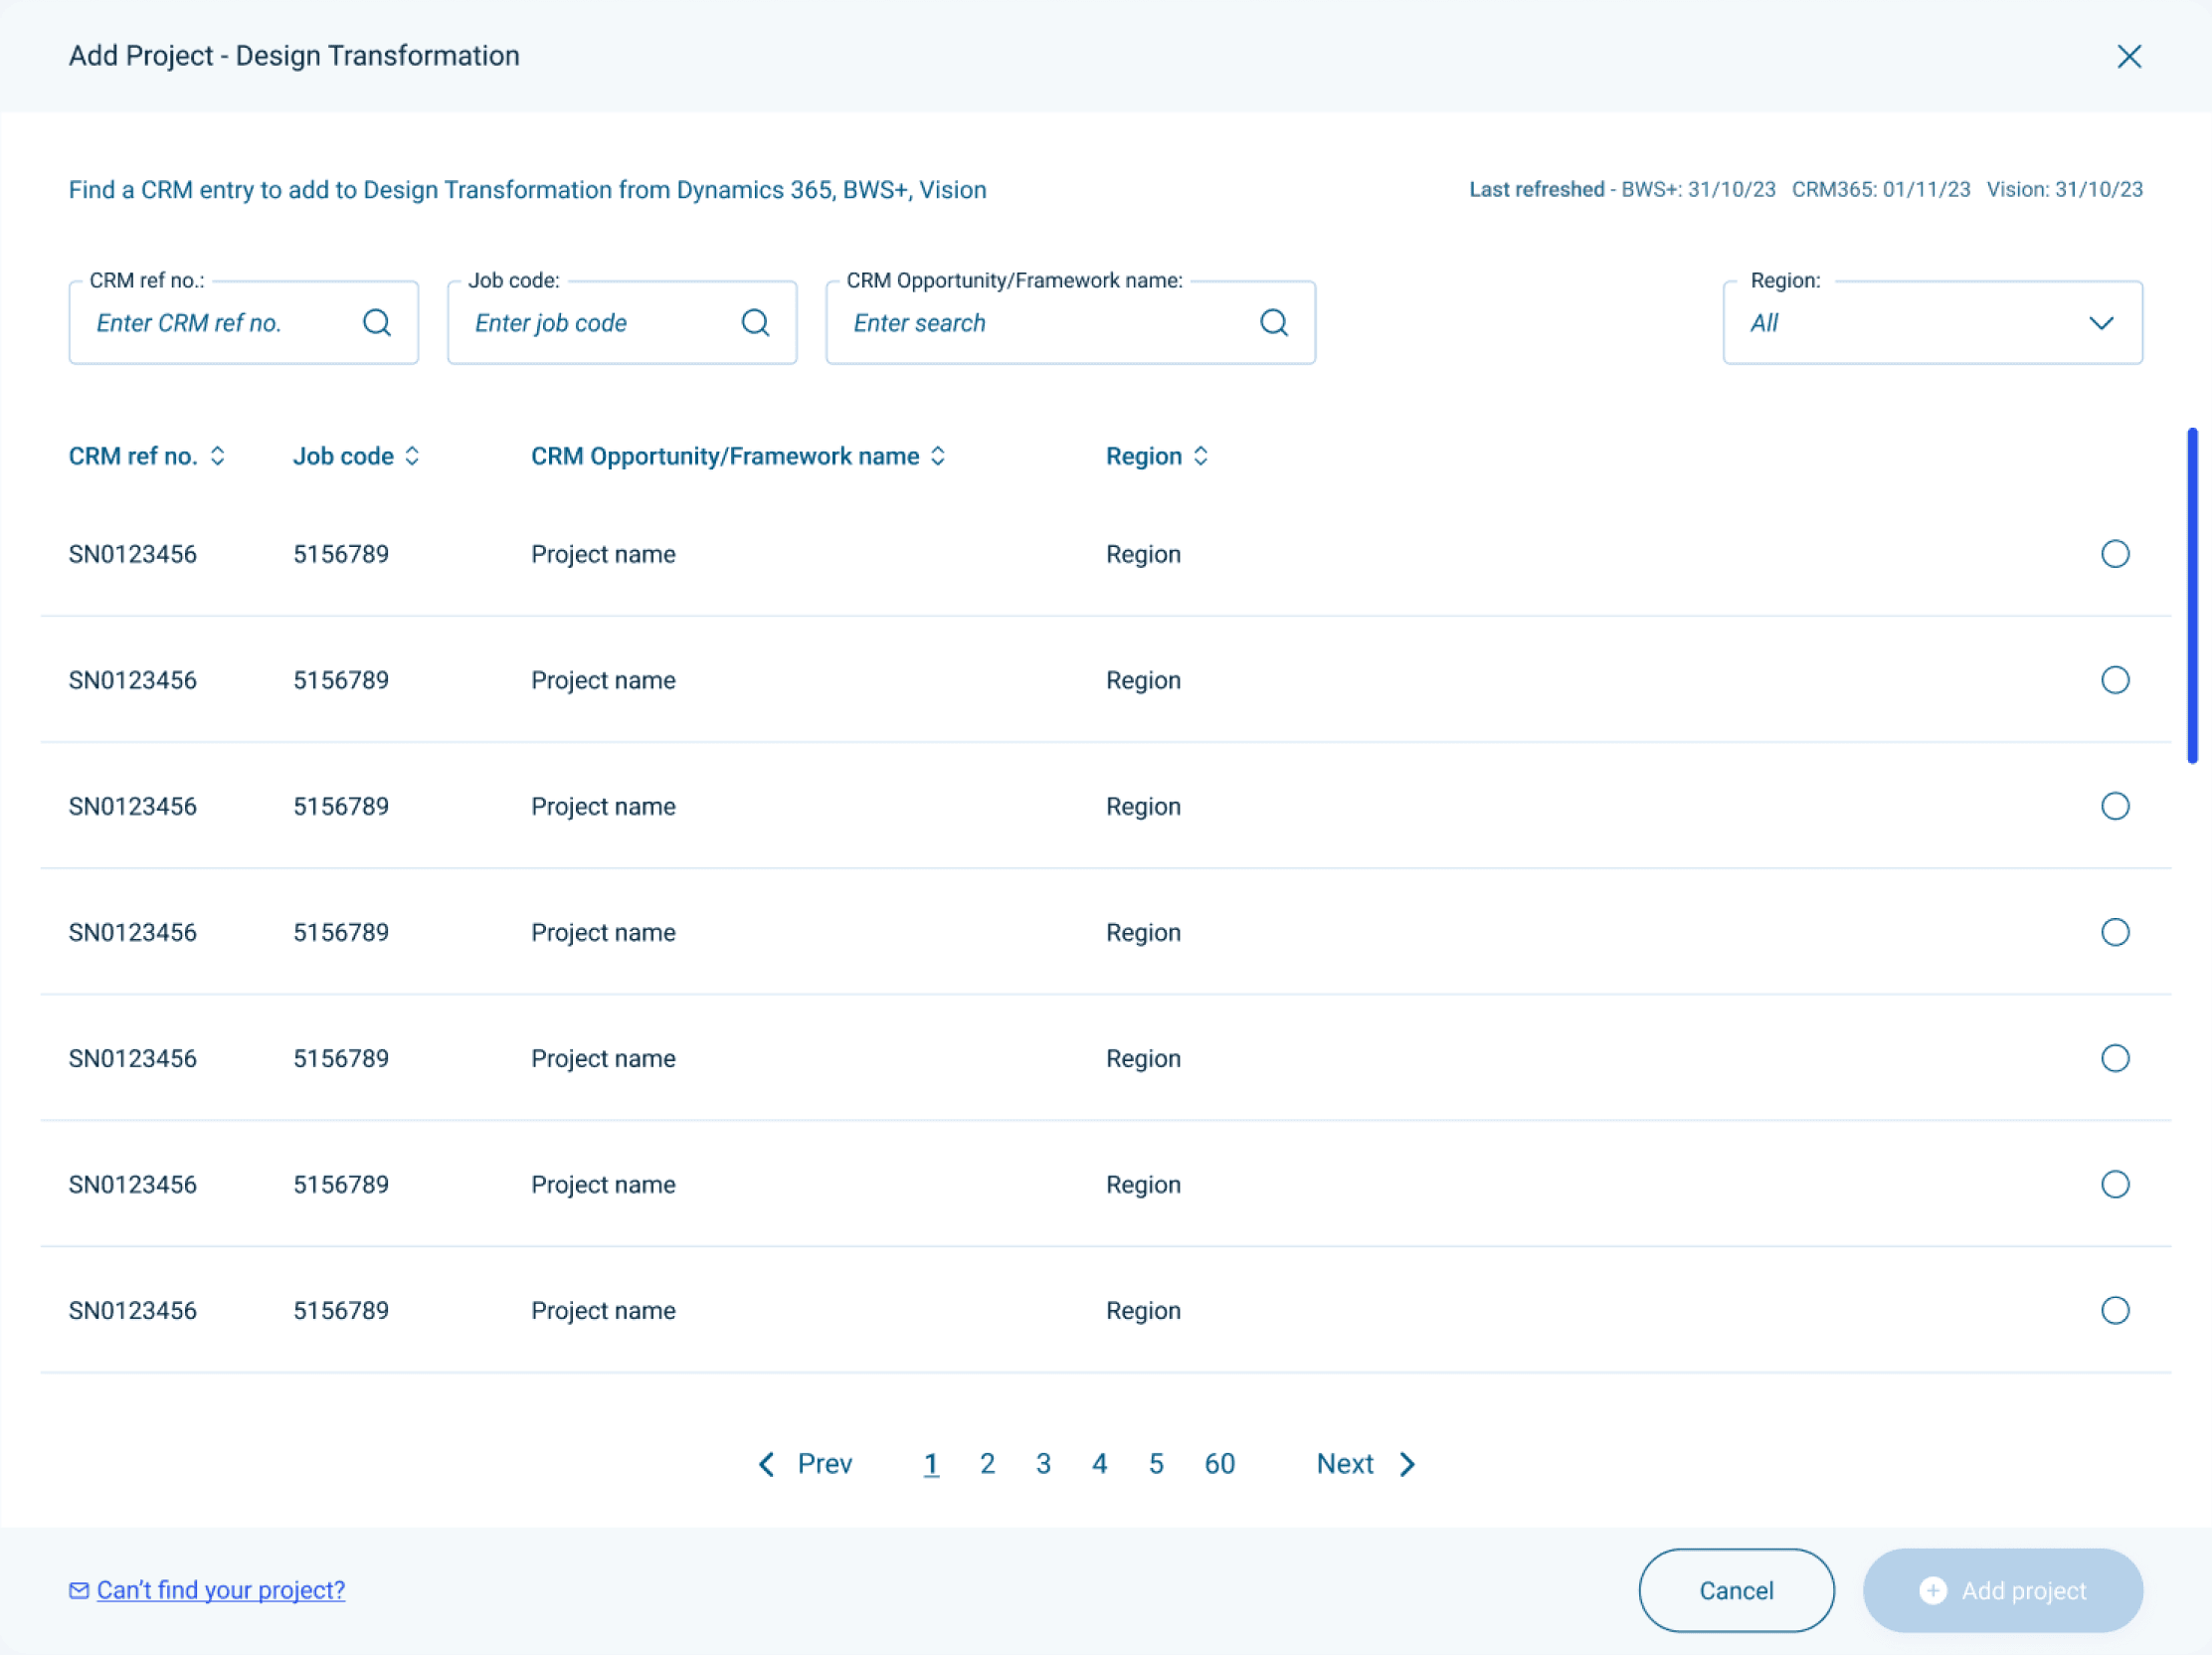Click the magnifier icon in Job code field

[756, 323]
